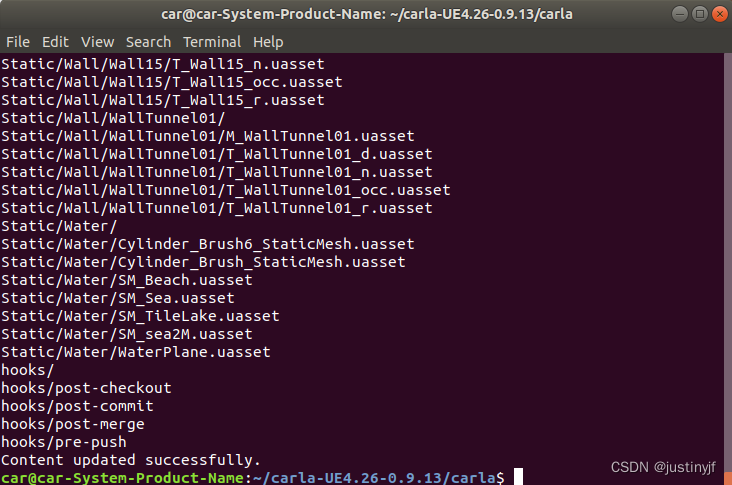The height and width of the screenshot is (485, 732).
Task: Click the hooks/pre-push output line
Action: 63,442
